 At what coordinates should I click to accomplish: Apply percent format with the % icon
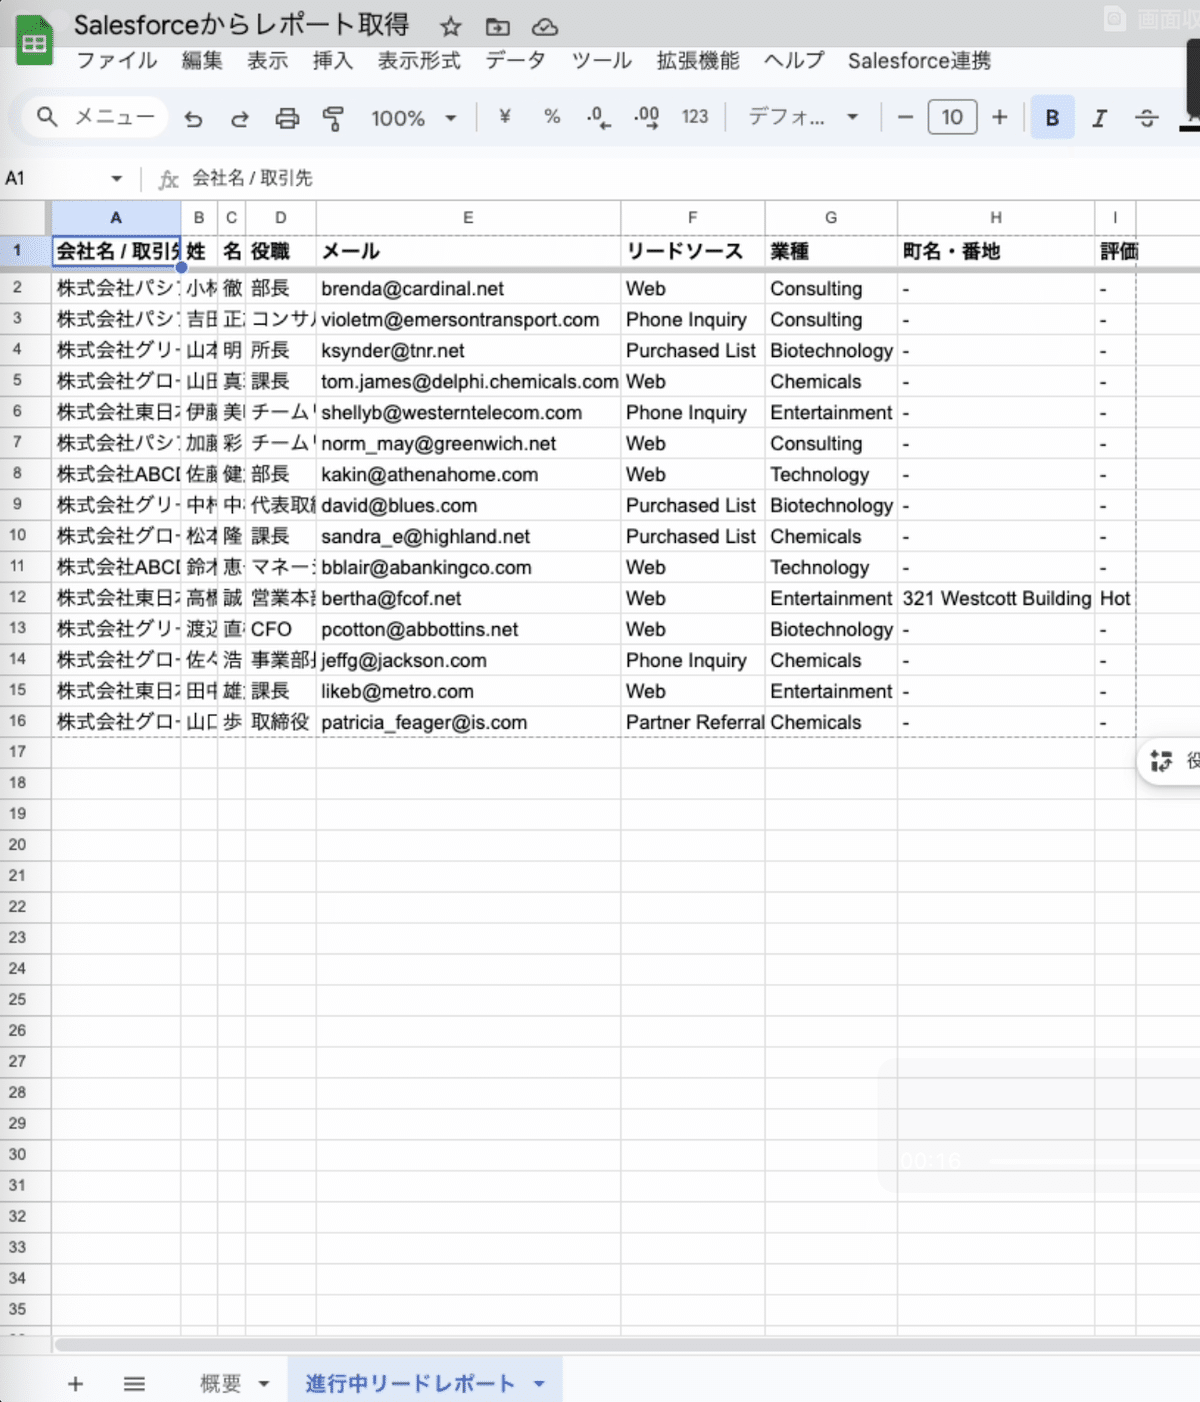tap(552, 117)
